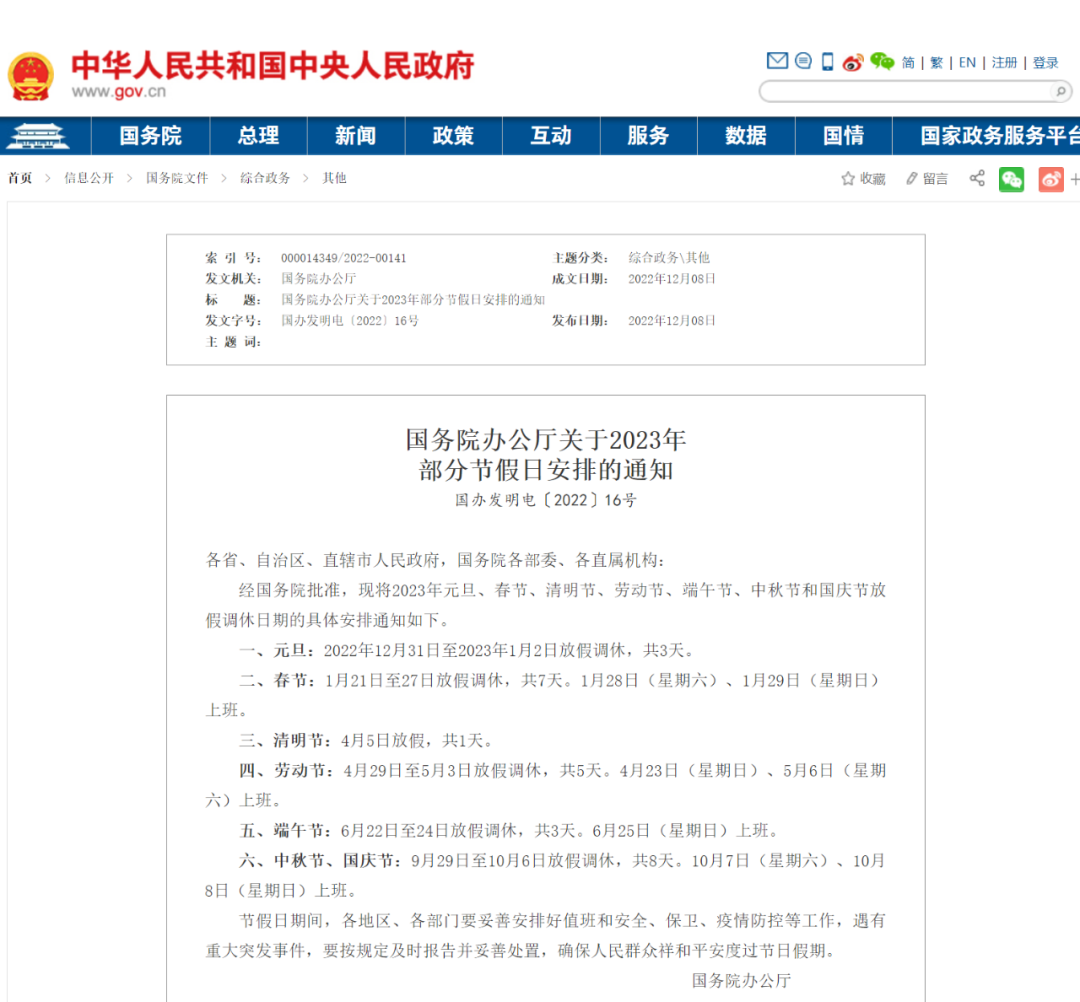Click 综合政务\其他 subject category value
The height and width of the screenshot is (1002, 1080).
[x=669, y=258]
